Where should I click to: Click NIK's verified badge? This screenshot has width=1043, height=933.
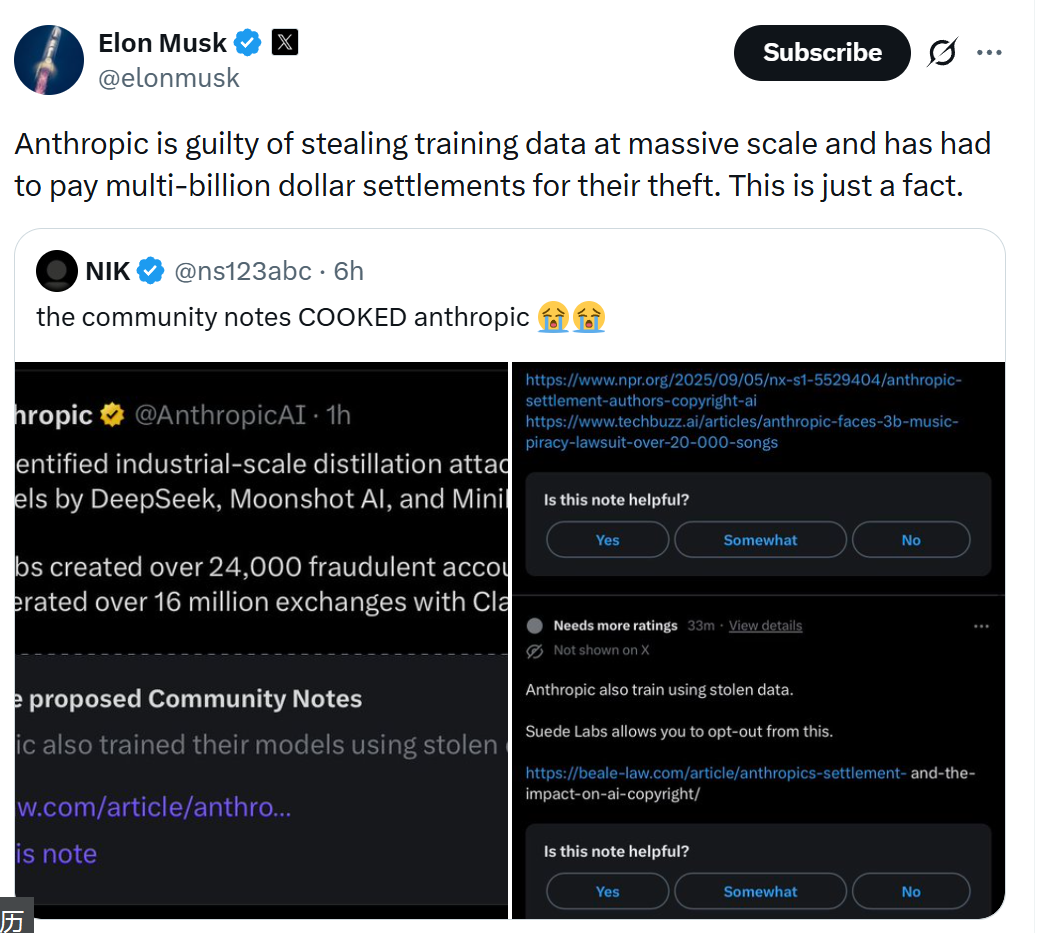(x=150, y=271)
